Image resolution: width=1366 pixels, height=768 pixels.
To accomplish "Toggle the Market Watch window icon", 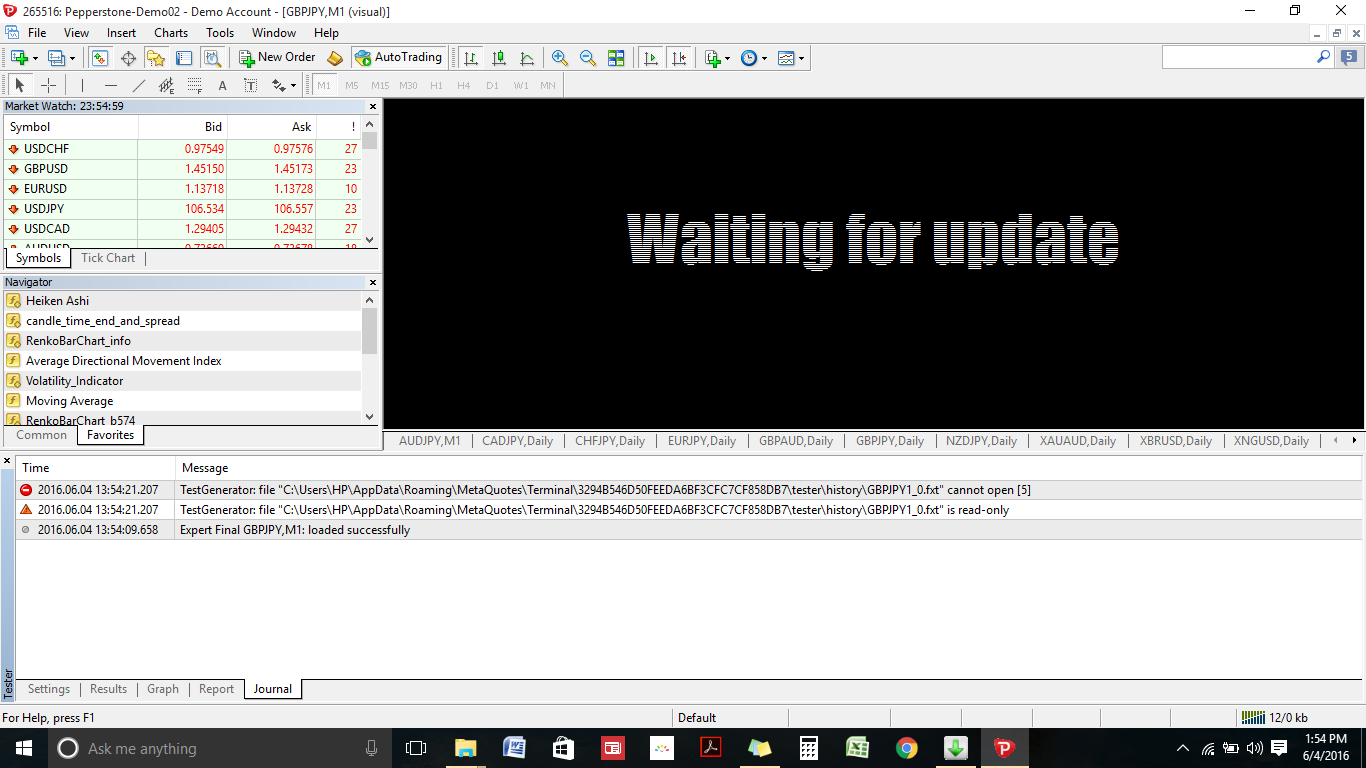I will coord(99,58).
